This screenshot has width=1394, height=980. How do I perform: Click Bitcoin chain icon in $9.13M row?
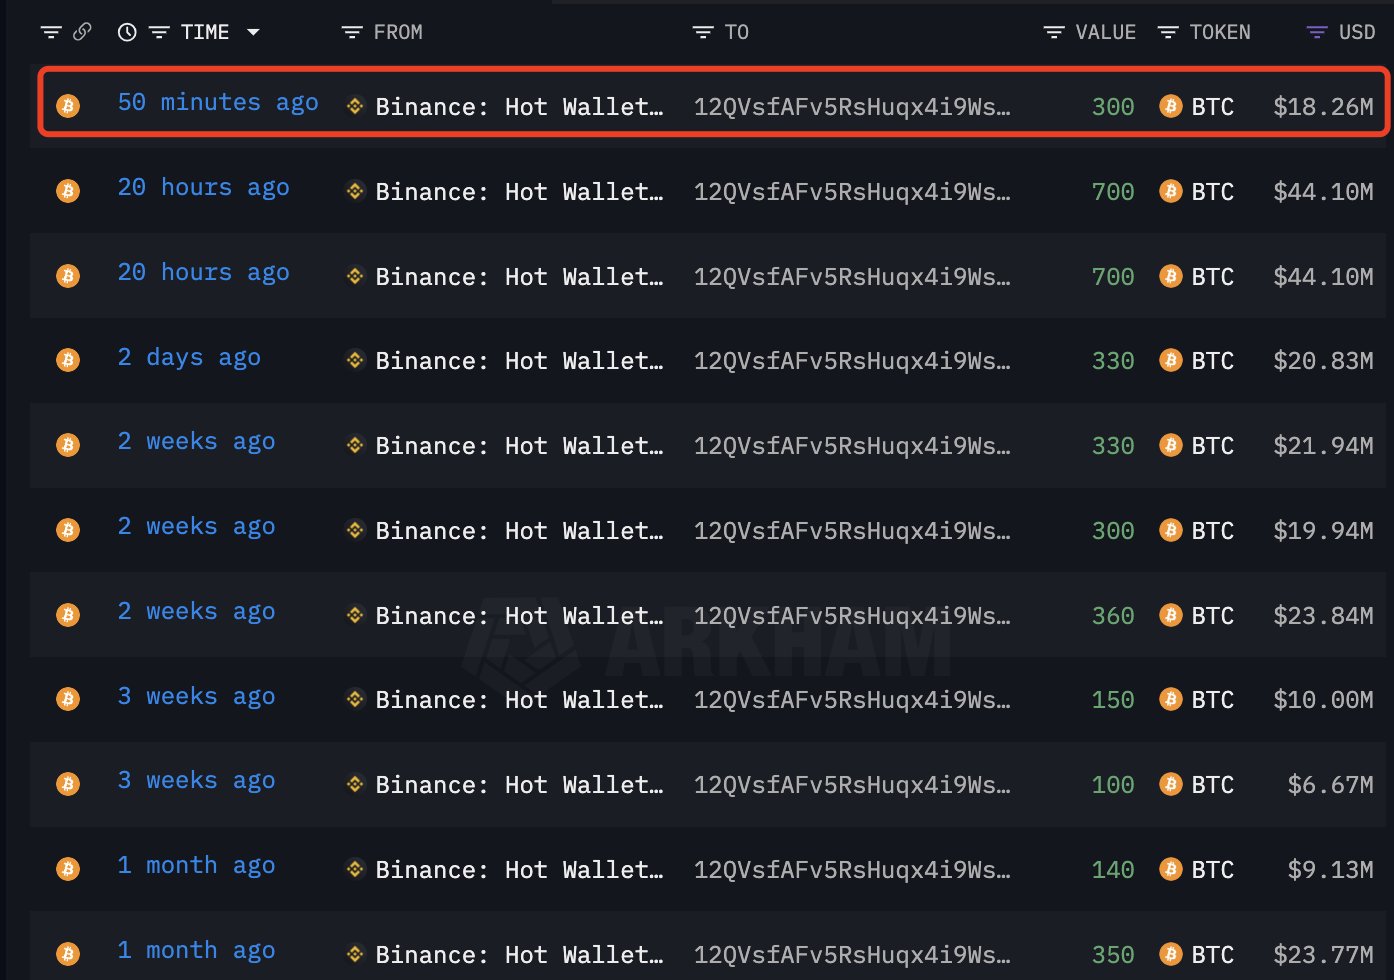click(68, 869)
